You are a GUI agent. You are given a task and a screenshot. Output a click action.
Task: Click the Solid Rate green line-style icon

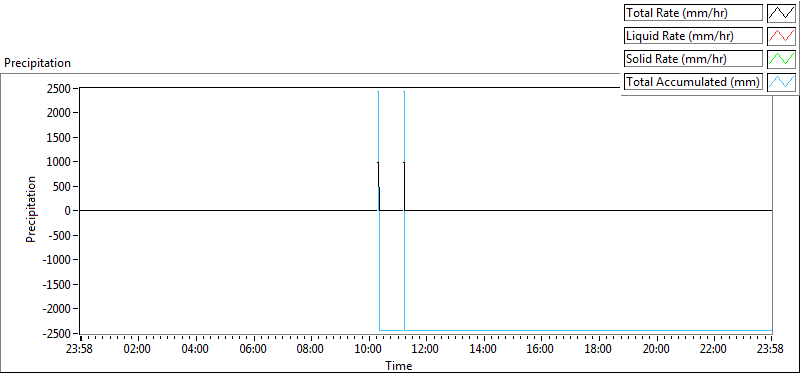click(782, 58)
